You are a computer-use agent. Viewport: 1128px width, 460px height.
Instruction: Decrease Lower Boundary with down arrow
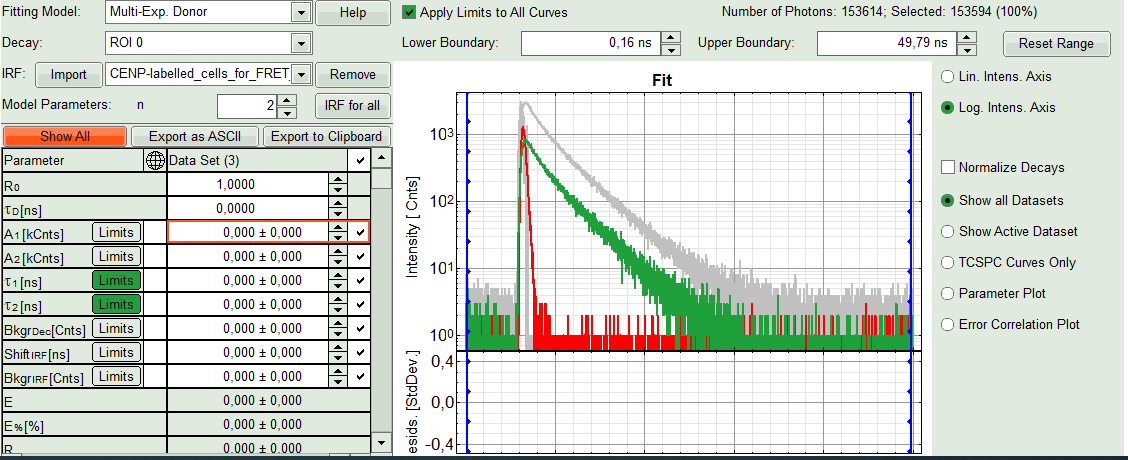pyautogui.click(x=671, y=50)
